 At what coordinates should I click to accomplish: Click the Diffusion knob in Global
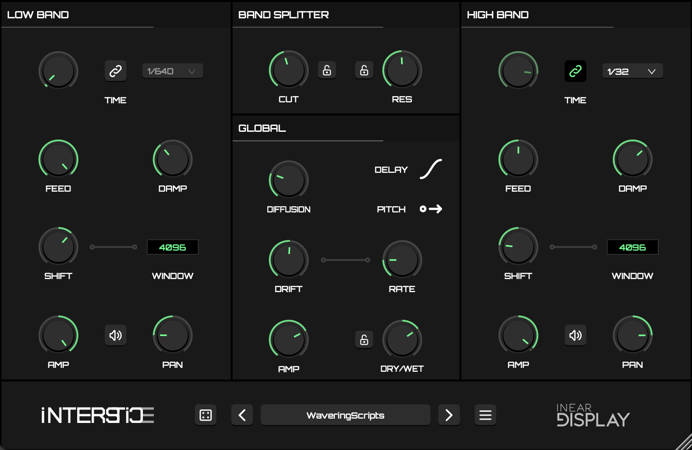(288, 180)
